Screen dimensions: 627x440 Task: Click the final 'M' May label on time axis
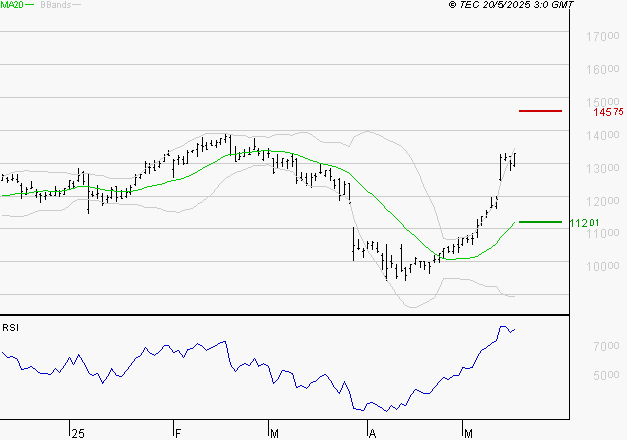point(468,432)
